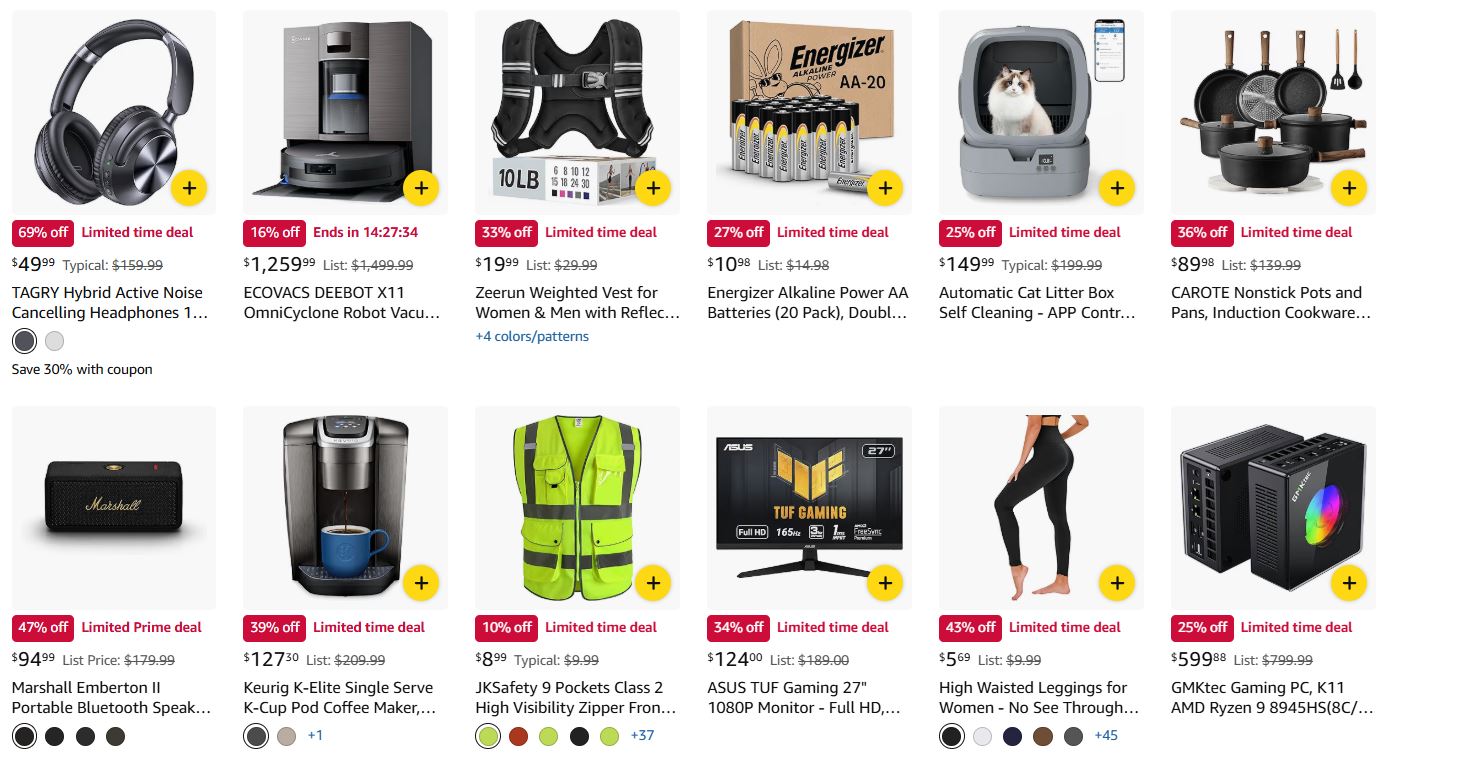This screenshot has height=763, width=1468.
Task: Select the light gray TAGRY headphones color
Action: click(55, 341)
